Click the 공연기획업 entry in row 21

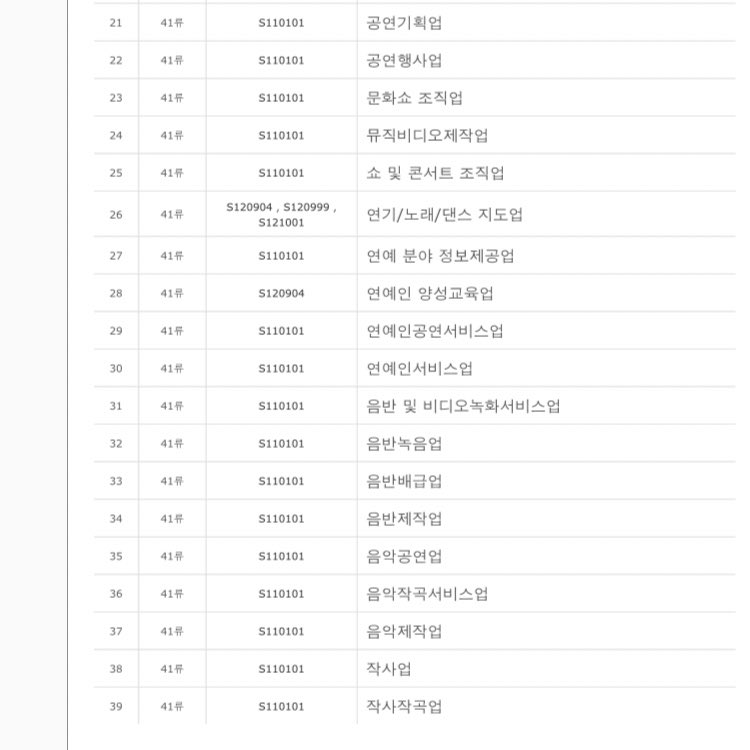(x=404, y=23)
